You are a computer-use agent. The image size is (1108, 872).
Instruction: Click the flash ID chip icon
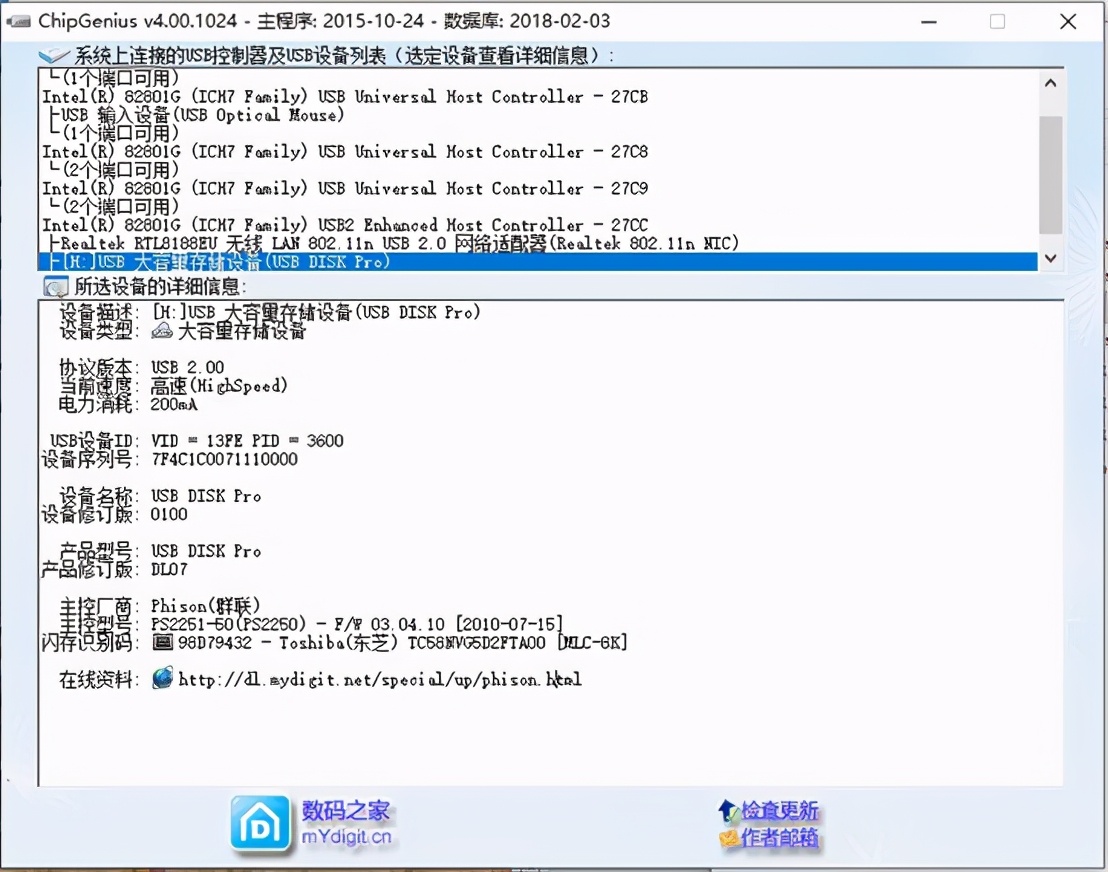point(163,642)
